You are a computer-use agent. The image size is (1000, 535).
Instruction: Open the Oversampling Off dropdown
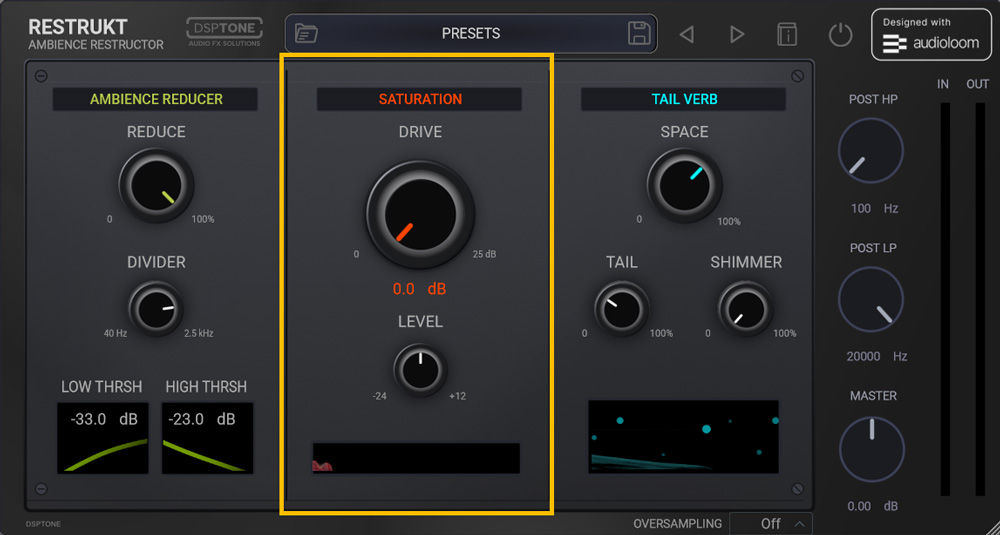click(771, 524)
